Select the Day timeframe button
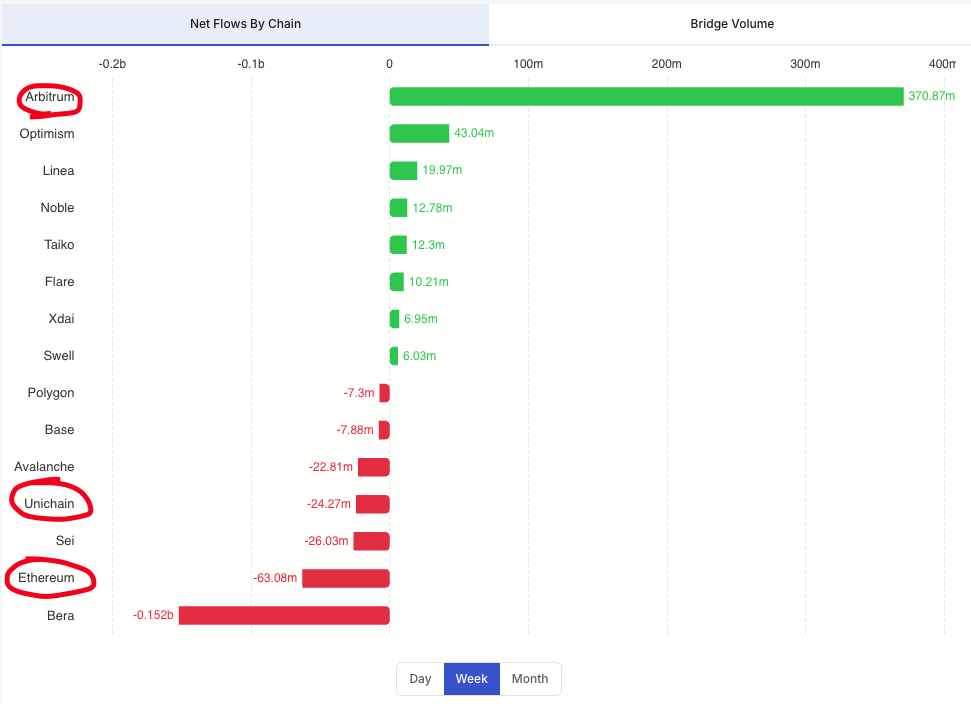 [x=420, y=679]
